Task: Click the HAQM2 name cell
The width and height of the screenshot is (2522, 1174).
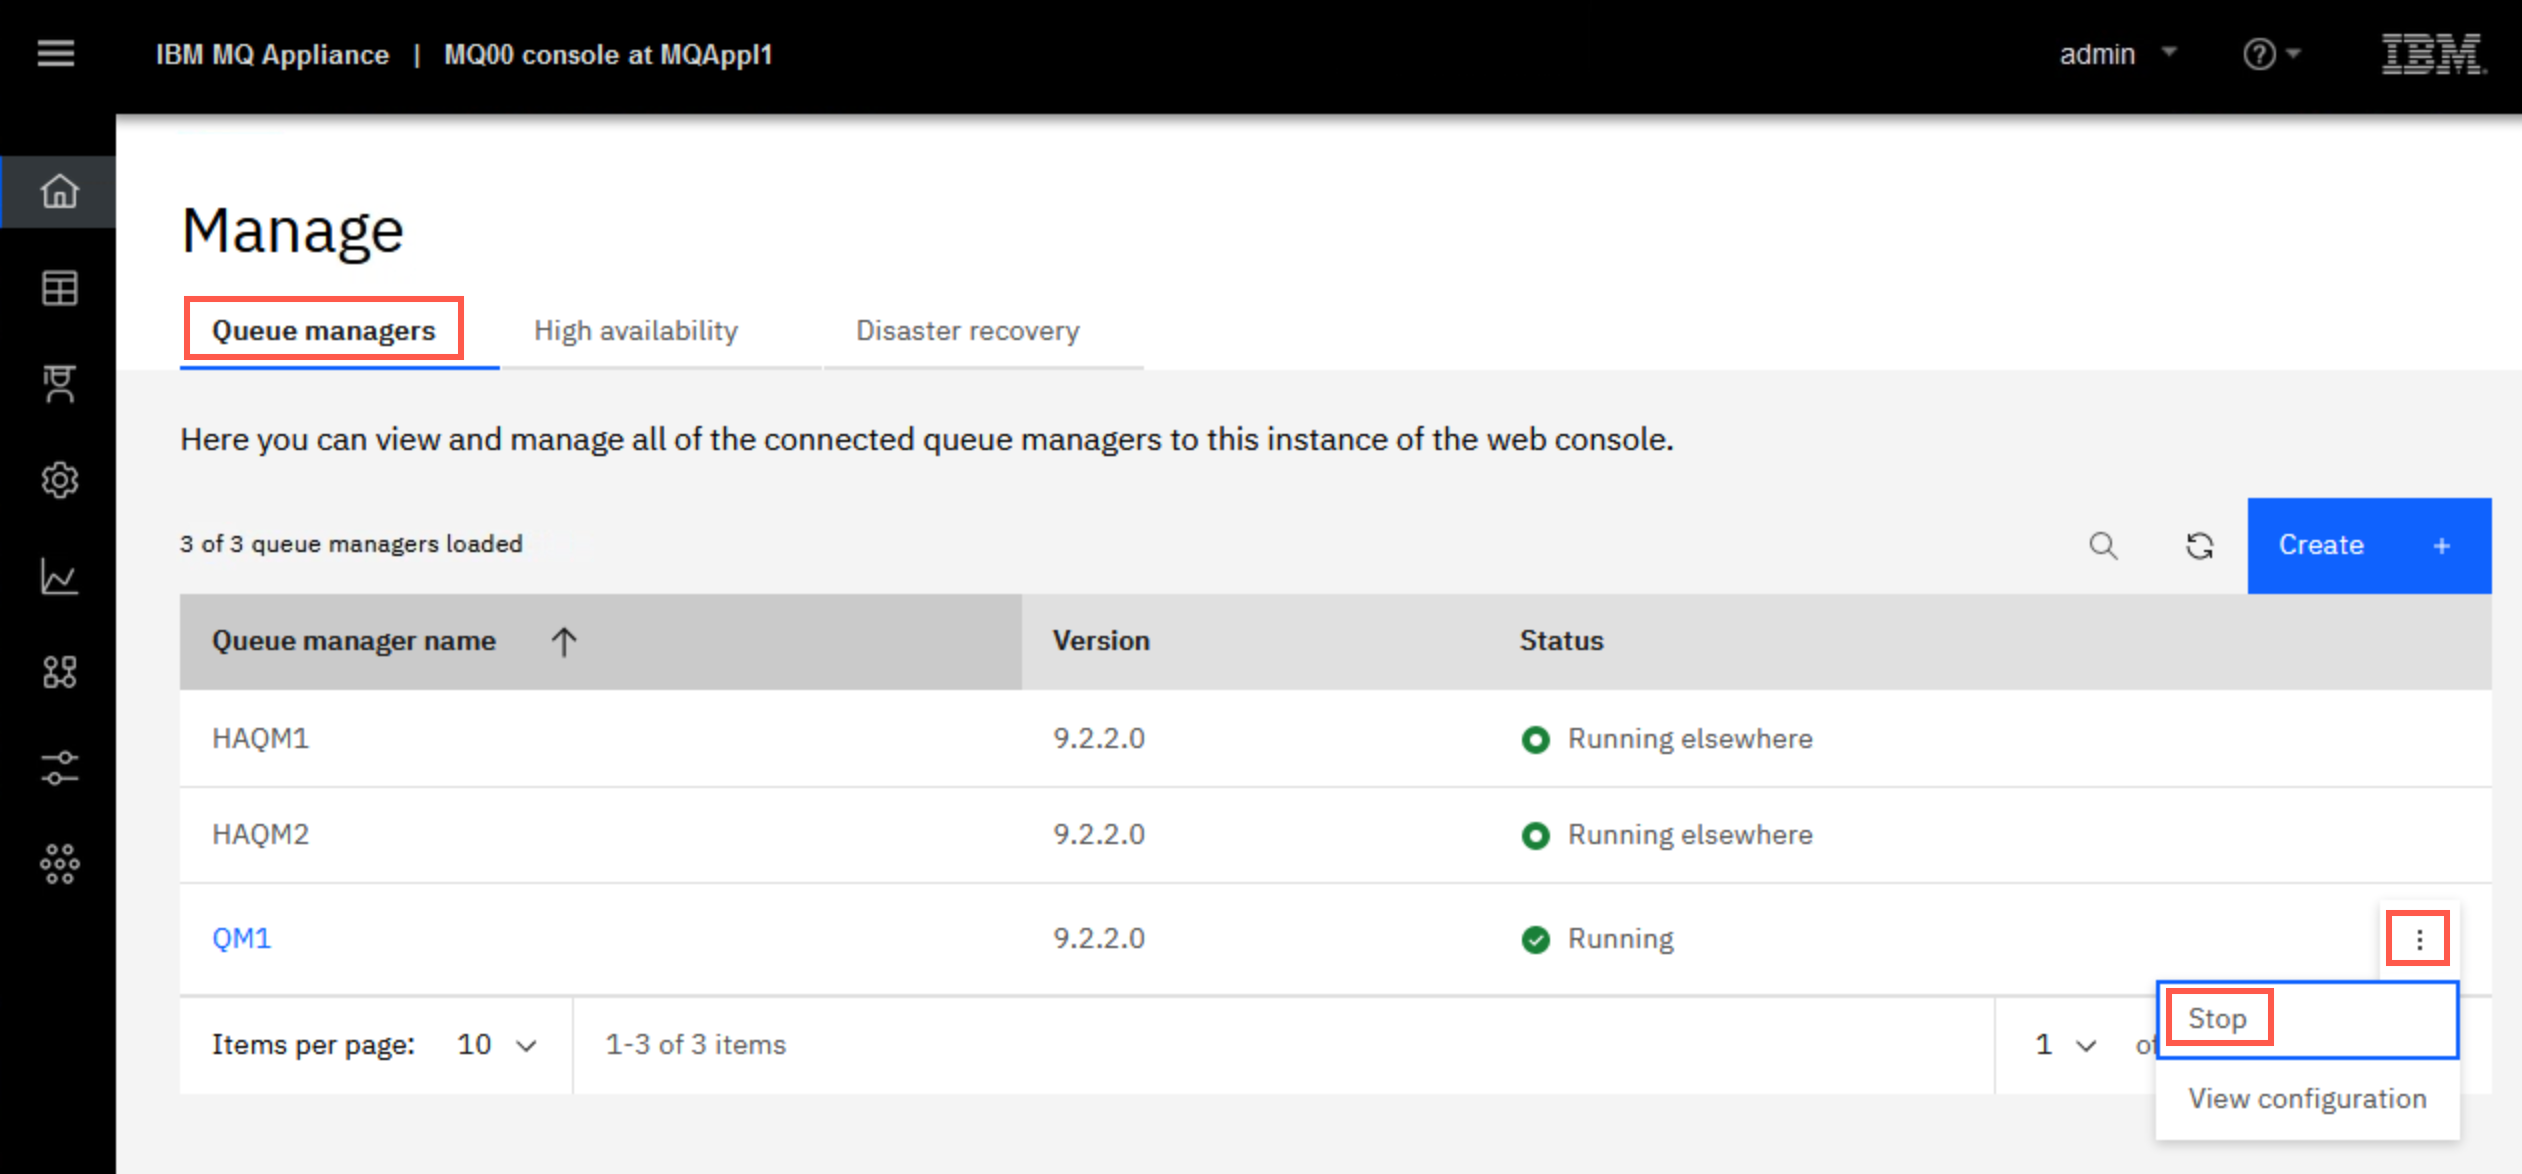Action: point(260,835)
